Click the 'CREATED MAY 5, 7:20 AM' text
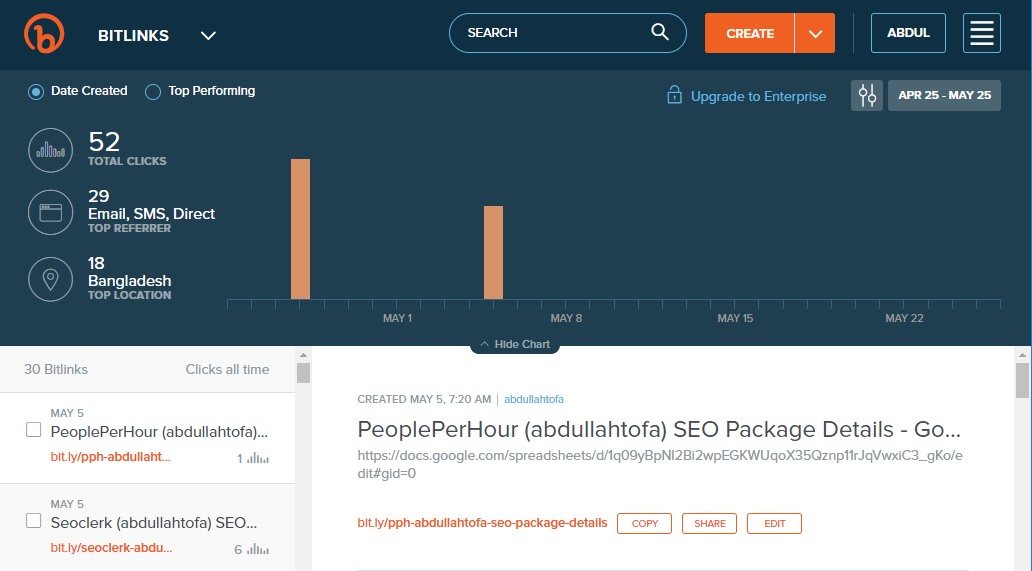Image resolution: width=1032 pixels, height=571 pixels. point(424,399)
